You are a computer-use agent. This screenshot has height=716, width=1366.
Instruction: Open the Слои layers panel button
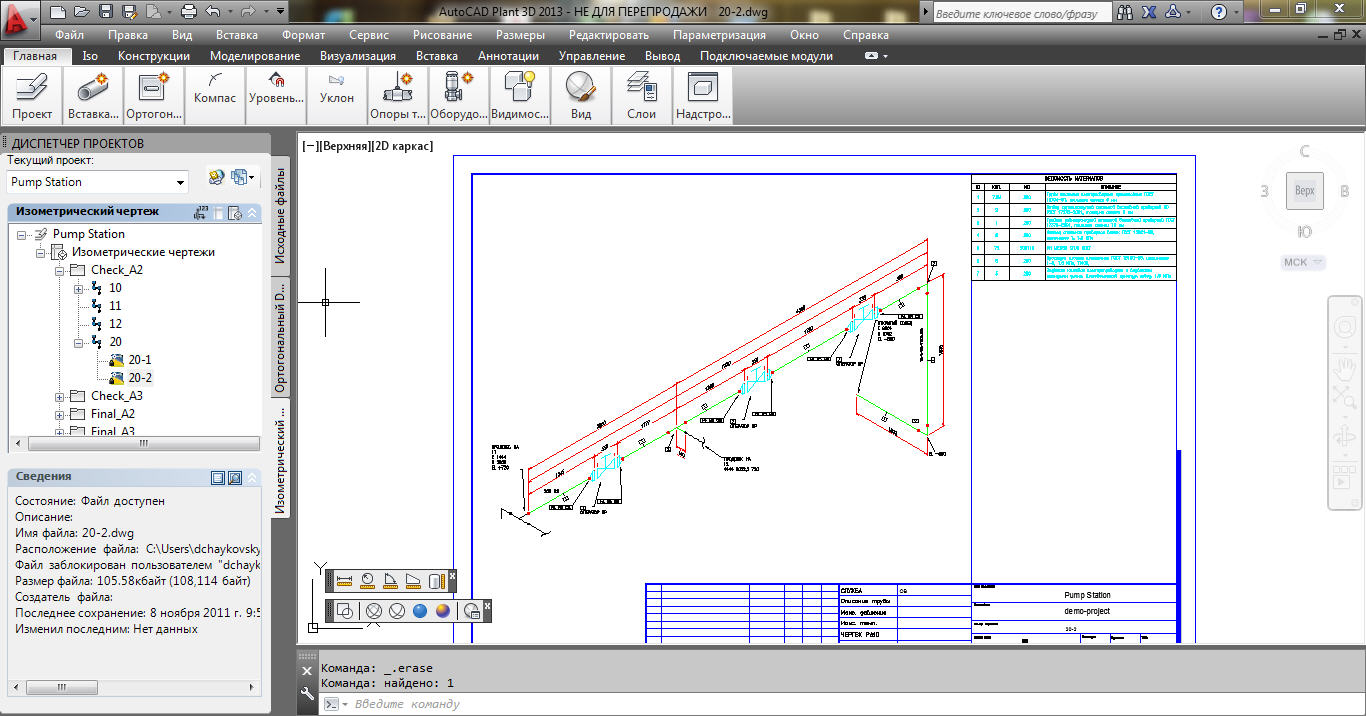(x=641, y=95)
